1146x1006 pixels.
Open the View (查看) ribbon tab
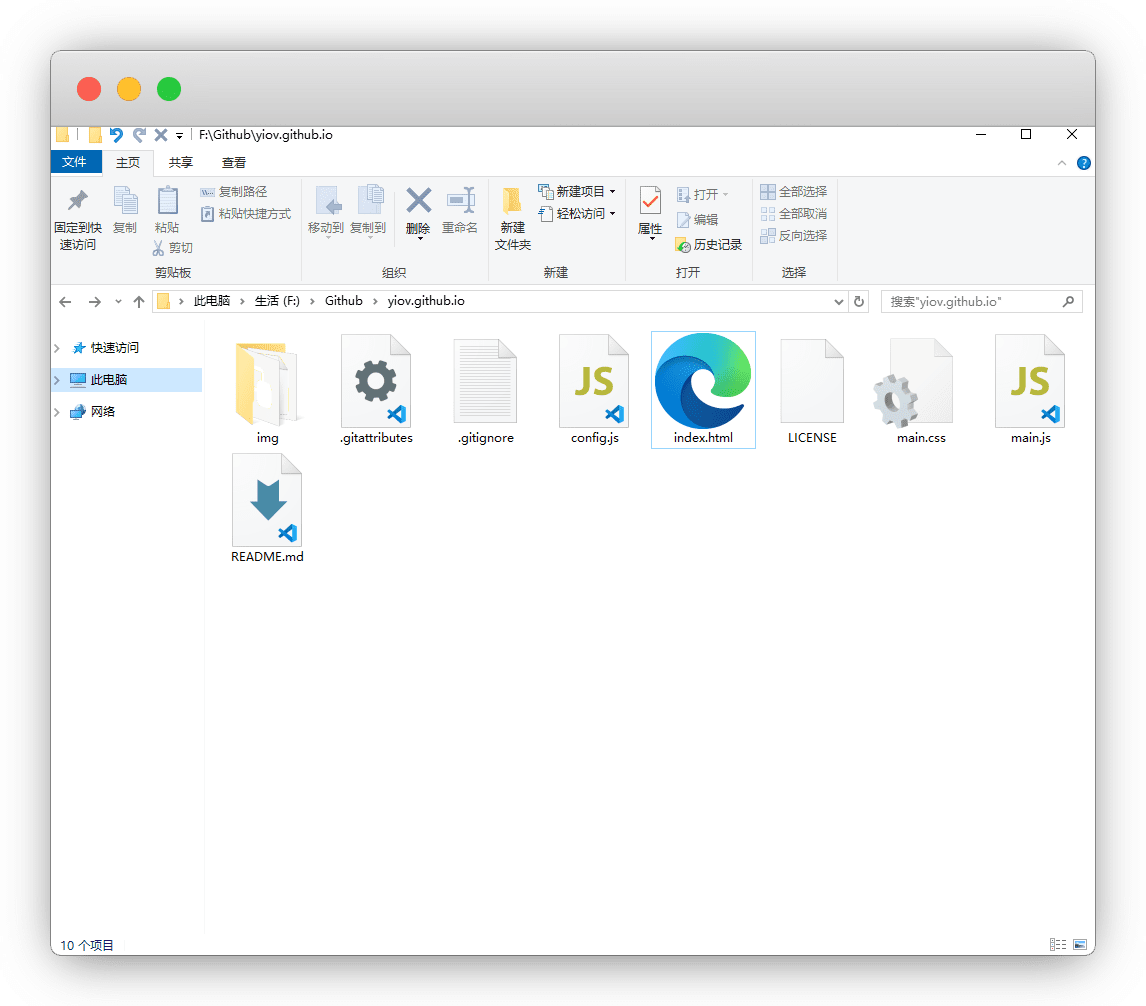click(234, 163)
